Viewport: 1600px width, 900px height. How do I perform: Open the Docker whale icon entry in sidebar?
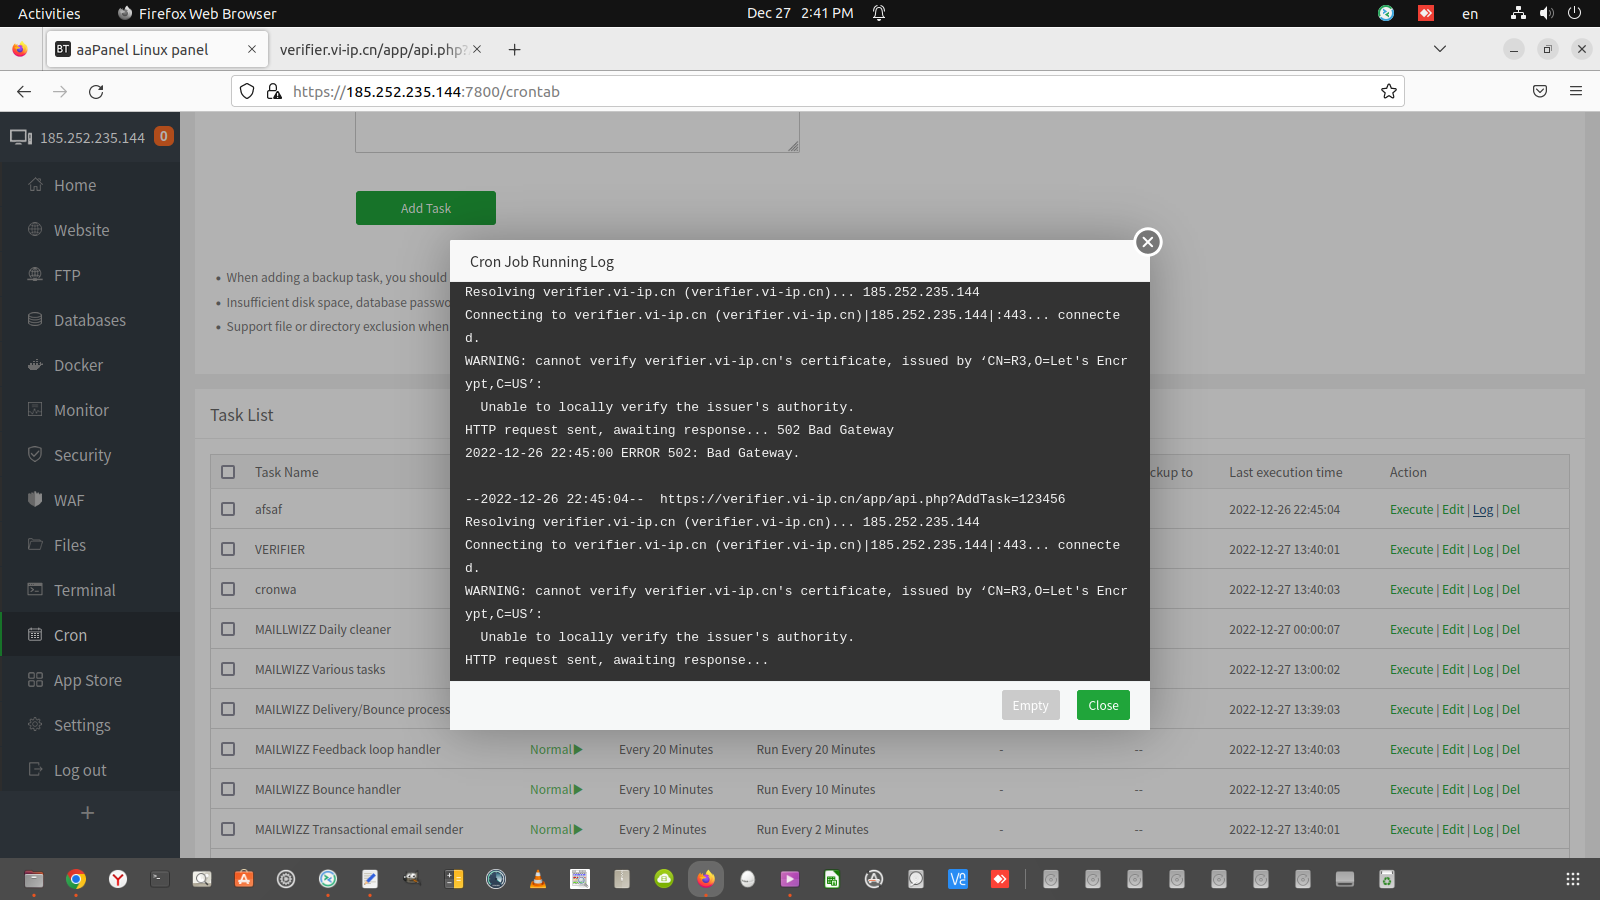(78, 365)
